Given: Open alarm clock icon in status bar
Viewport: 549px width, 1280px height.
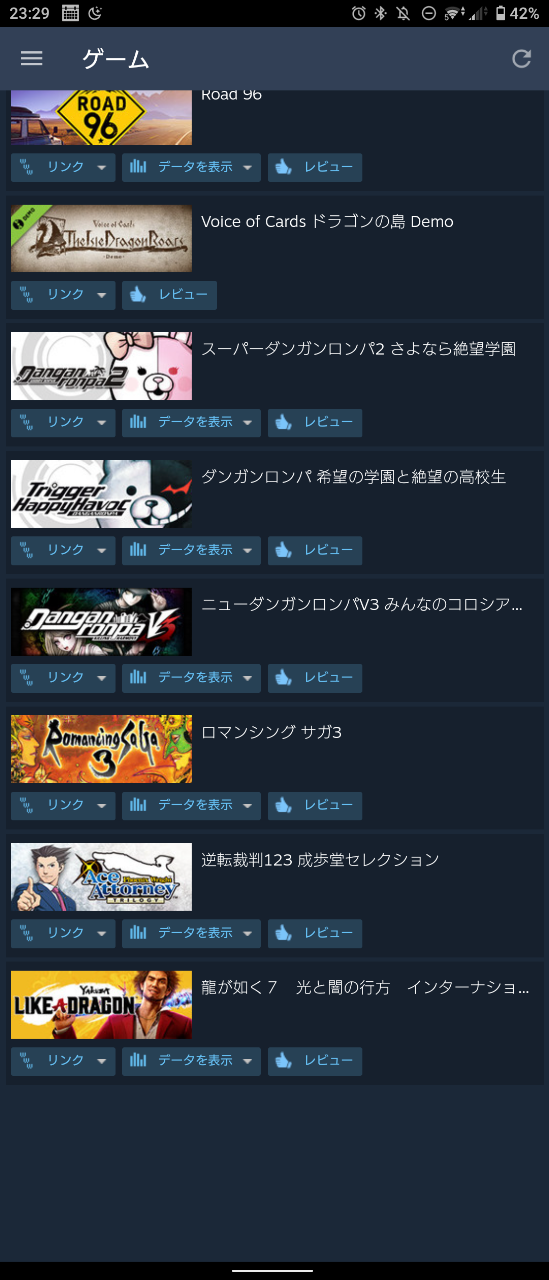Looking at the screenshot, I should pyautogui.click(x=359, y=13).
